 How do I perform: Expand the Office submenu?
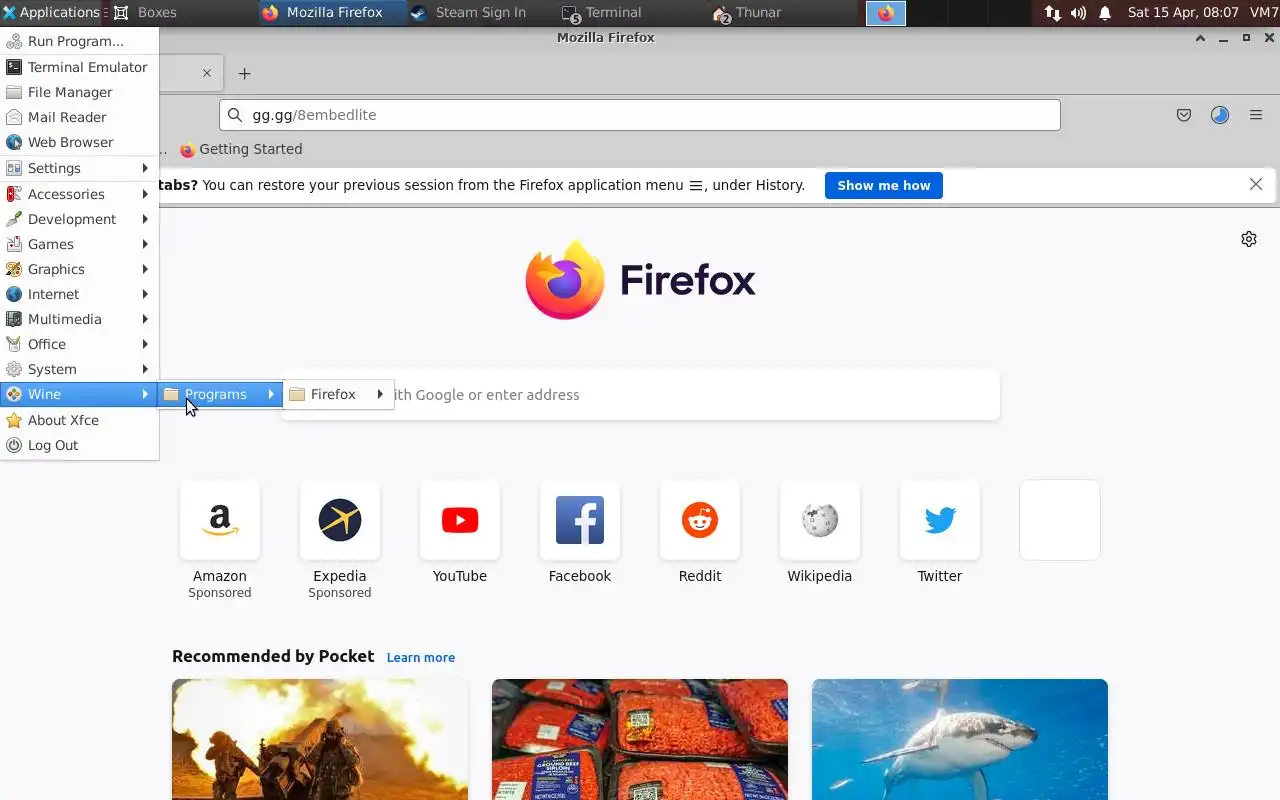[x=79, y=344]
